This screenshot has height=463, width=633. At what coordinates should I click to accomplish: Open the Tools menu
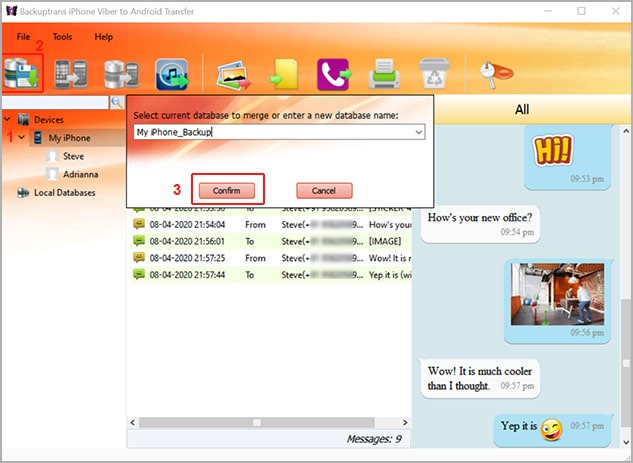(62, 37)
